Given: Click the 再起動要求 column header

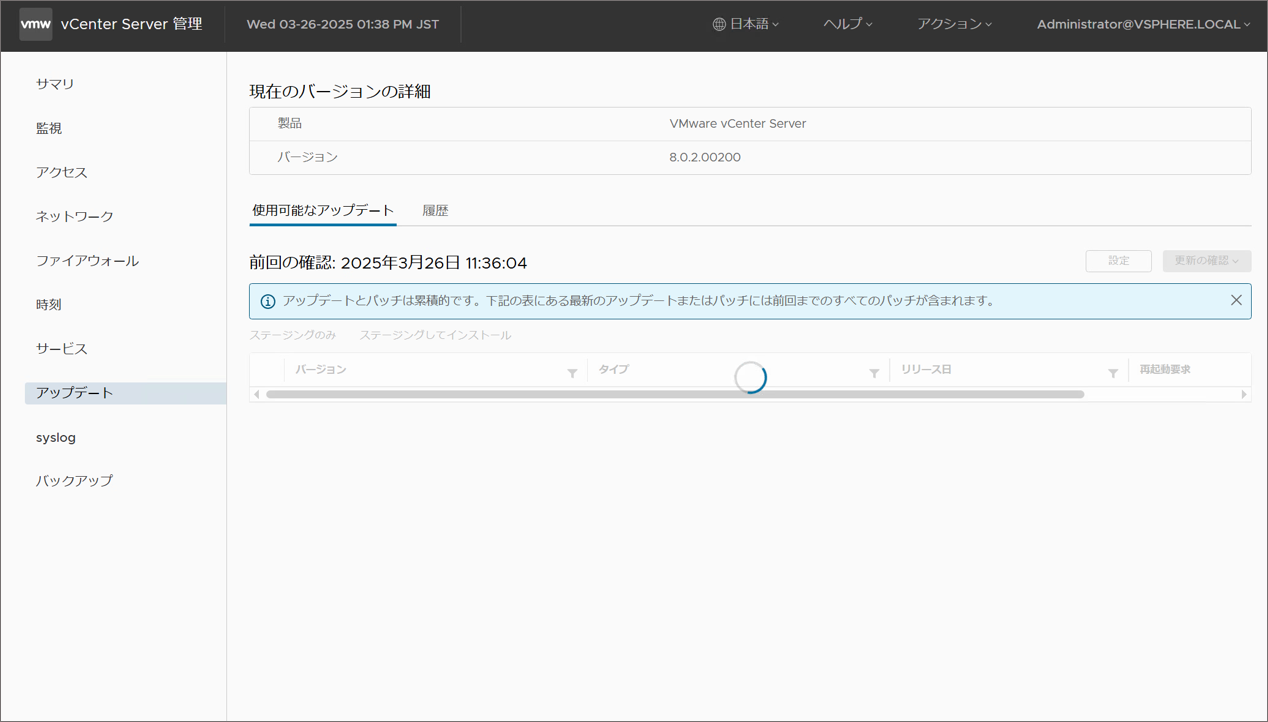Looking at the screenshot, I should (1165, 369).
